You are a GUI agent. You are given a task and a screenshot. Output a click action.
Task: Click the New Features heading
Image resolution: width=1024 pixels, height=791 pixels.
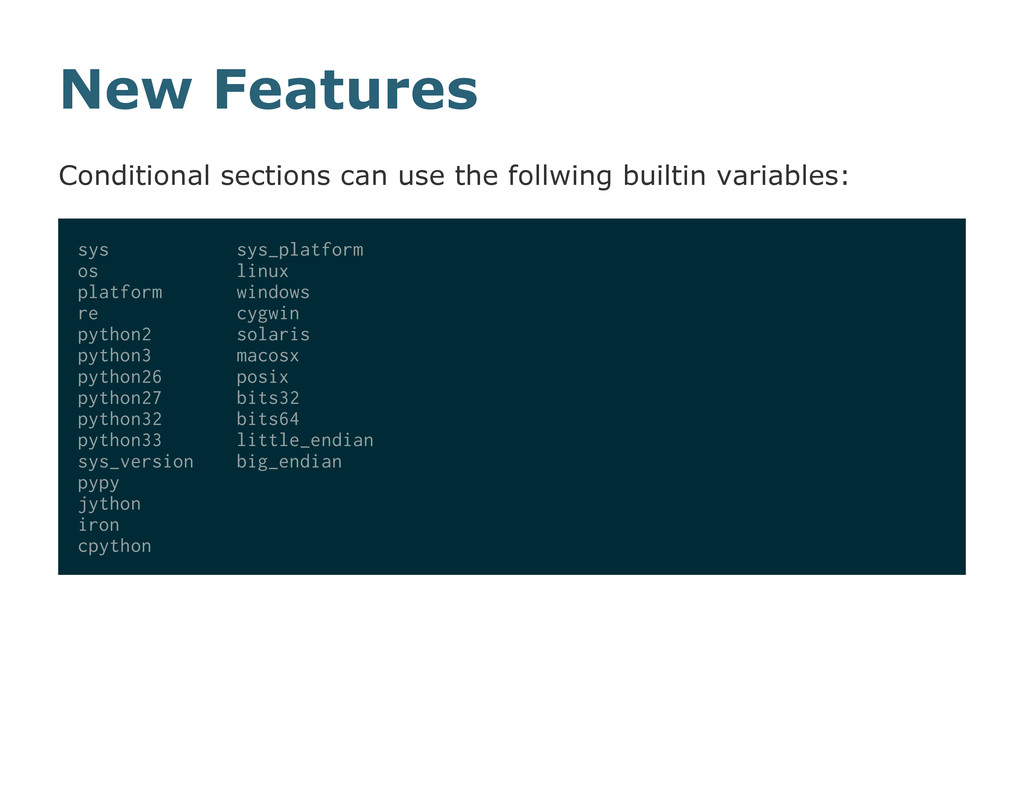(268, 89)
